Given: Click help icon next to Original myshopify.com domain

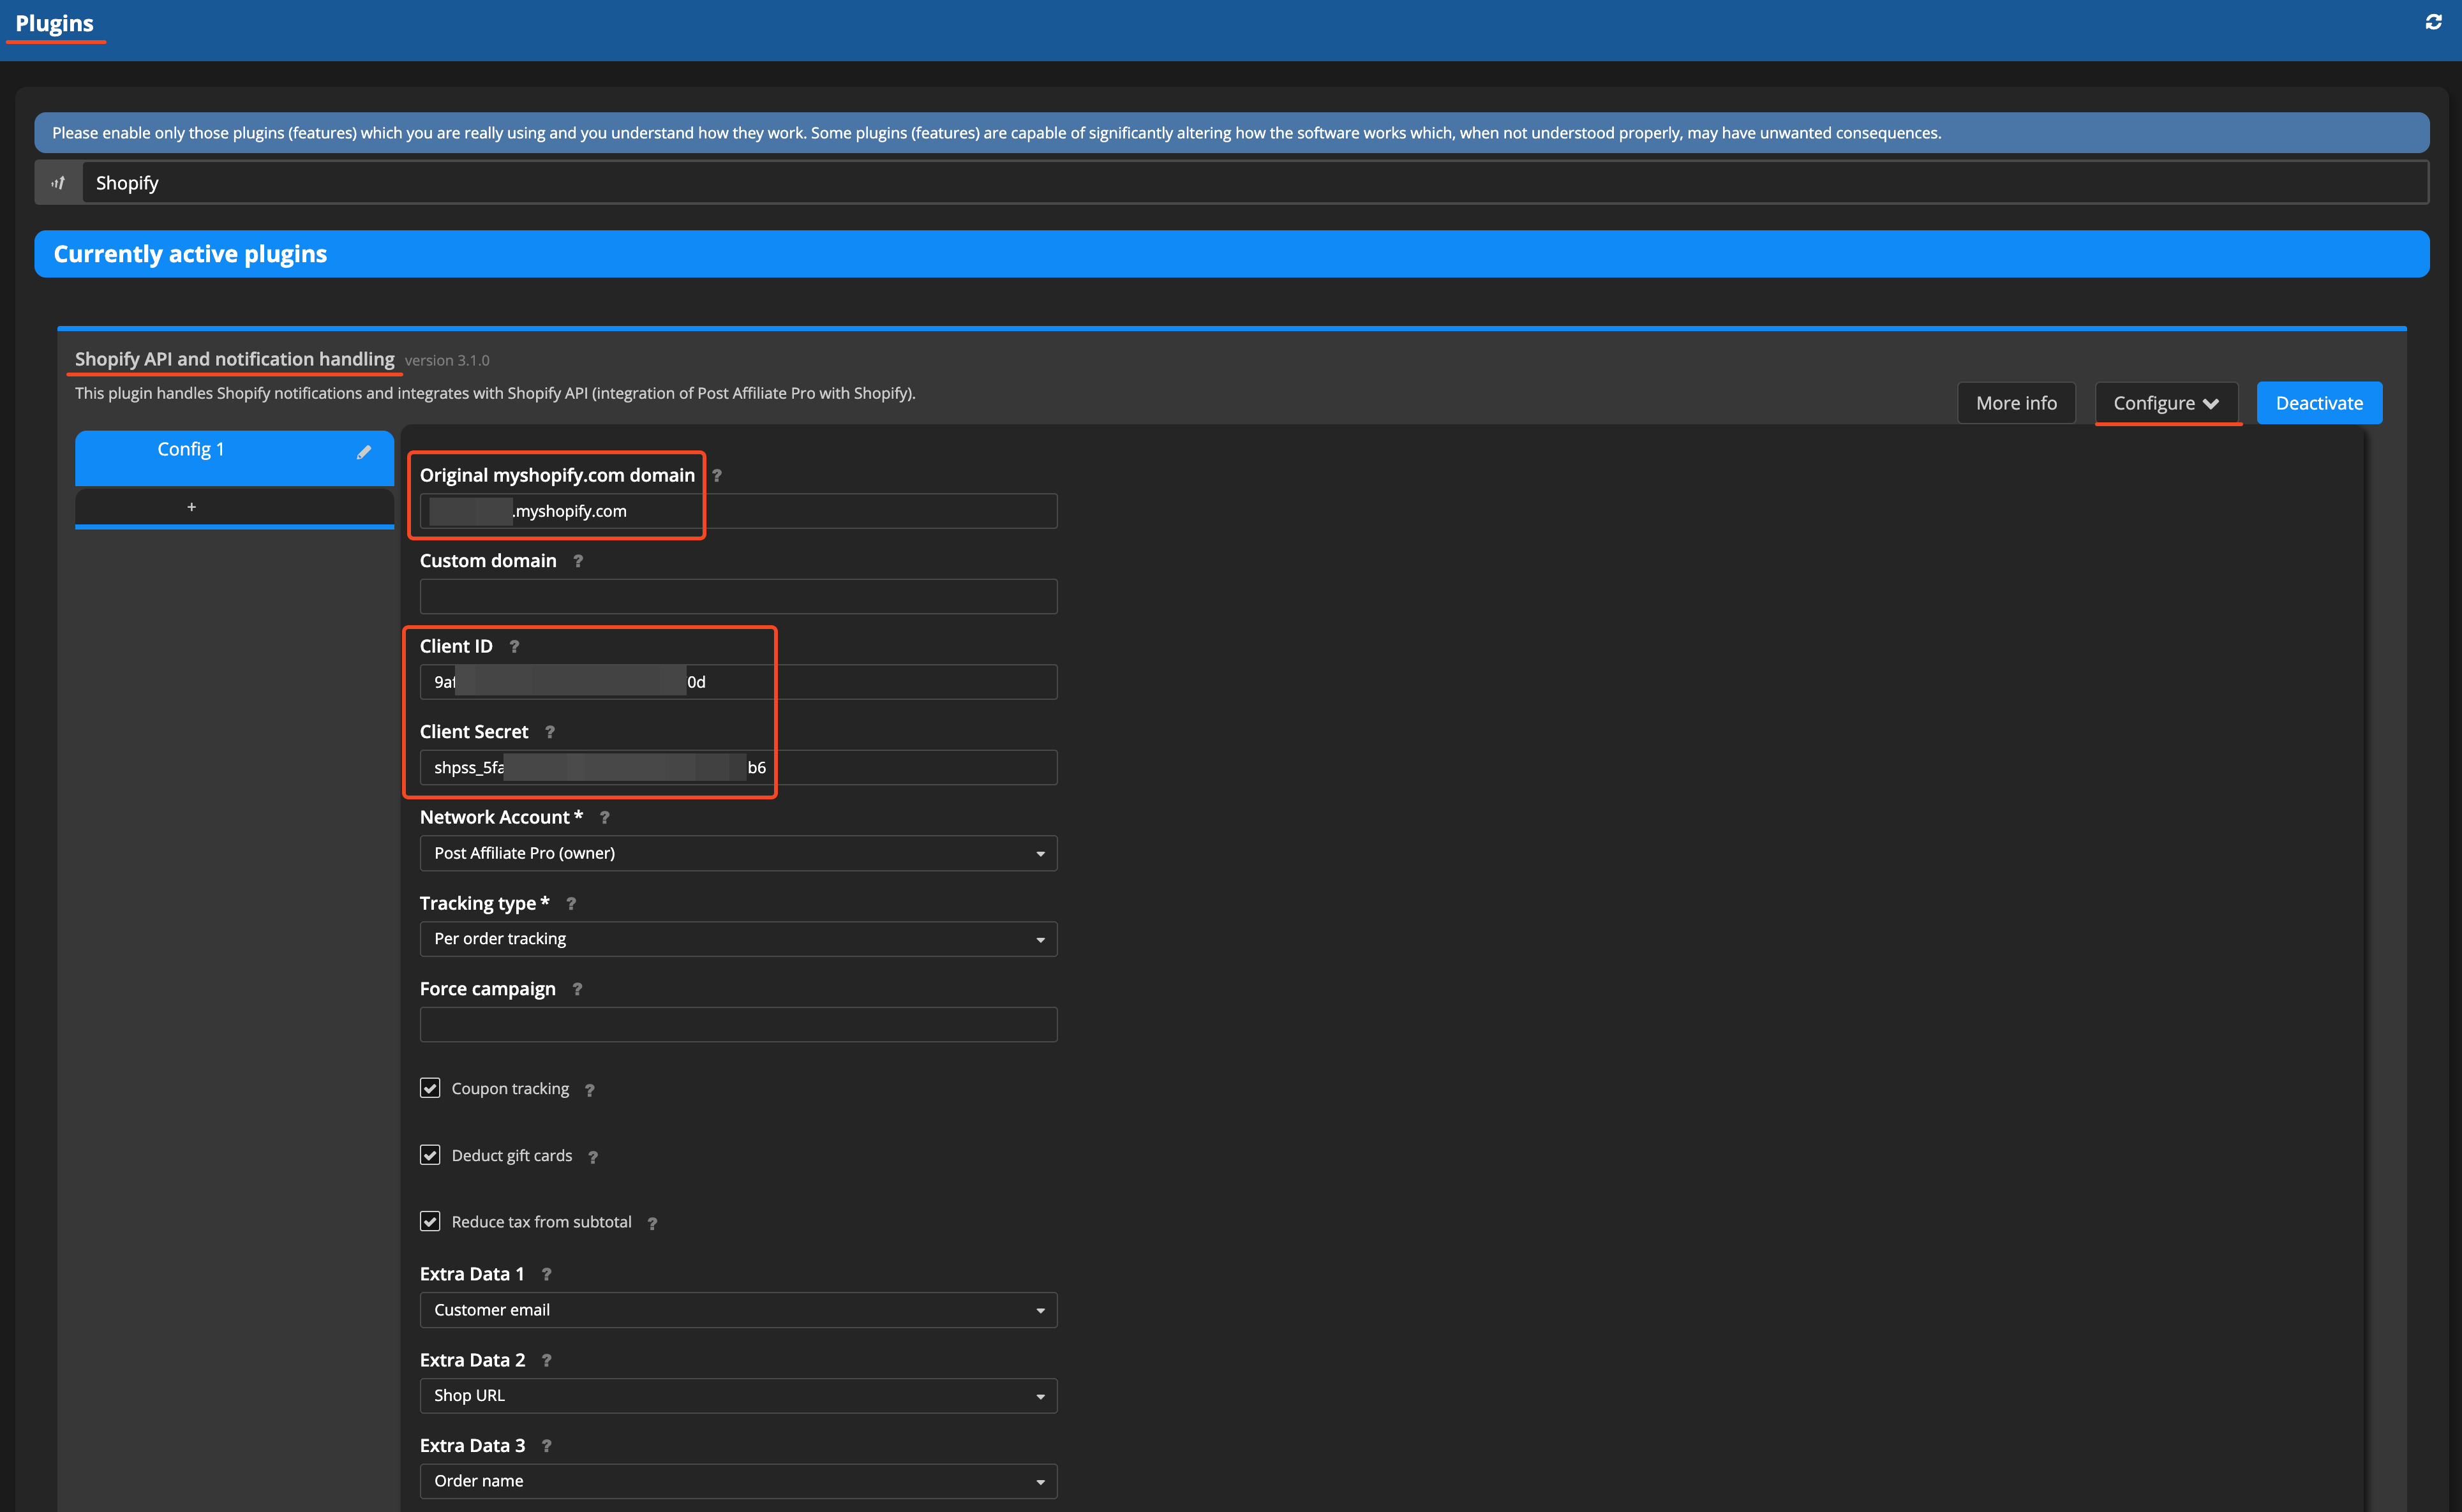Looking at the screenshot, I should 717,476.
